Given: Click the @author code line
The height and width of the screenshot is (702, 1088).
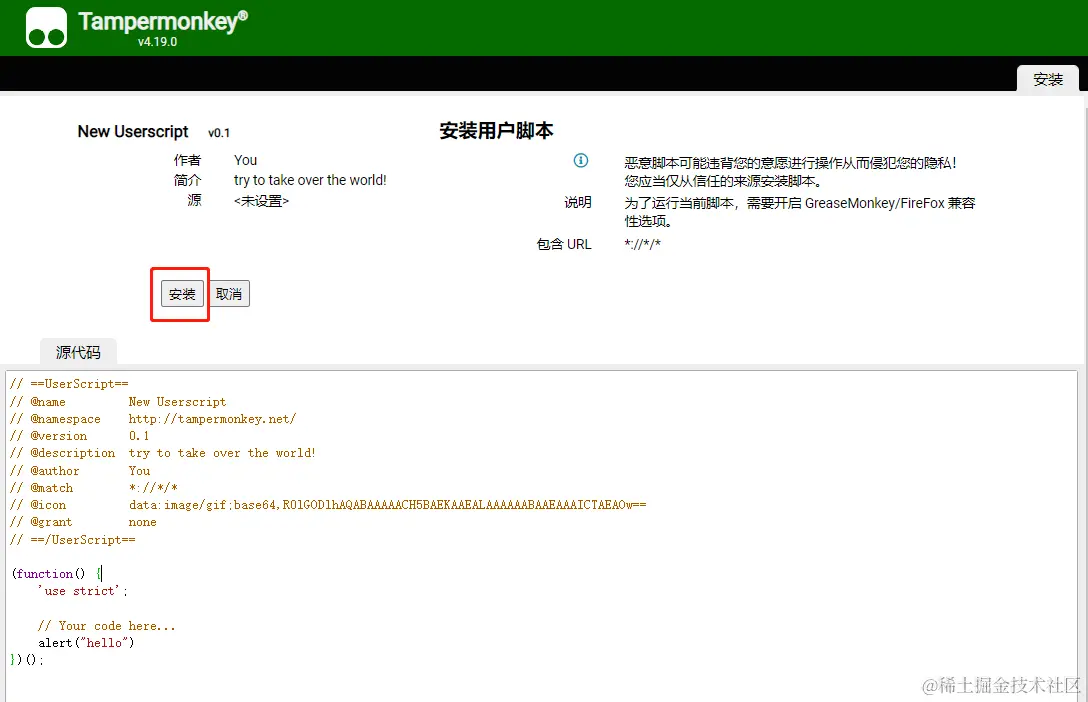Looking at the screenshot, I should coord(80,471).
